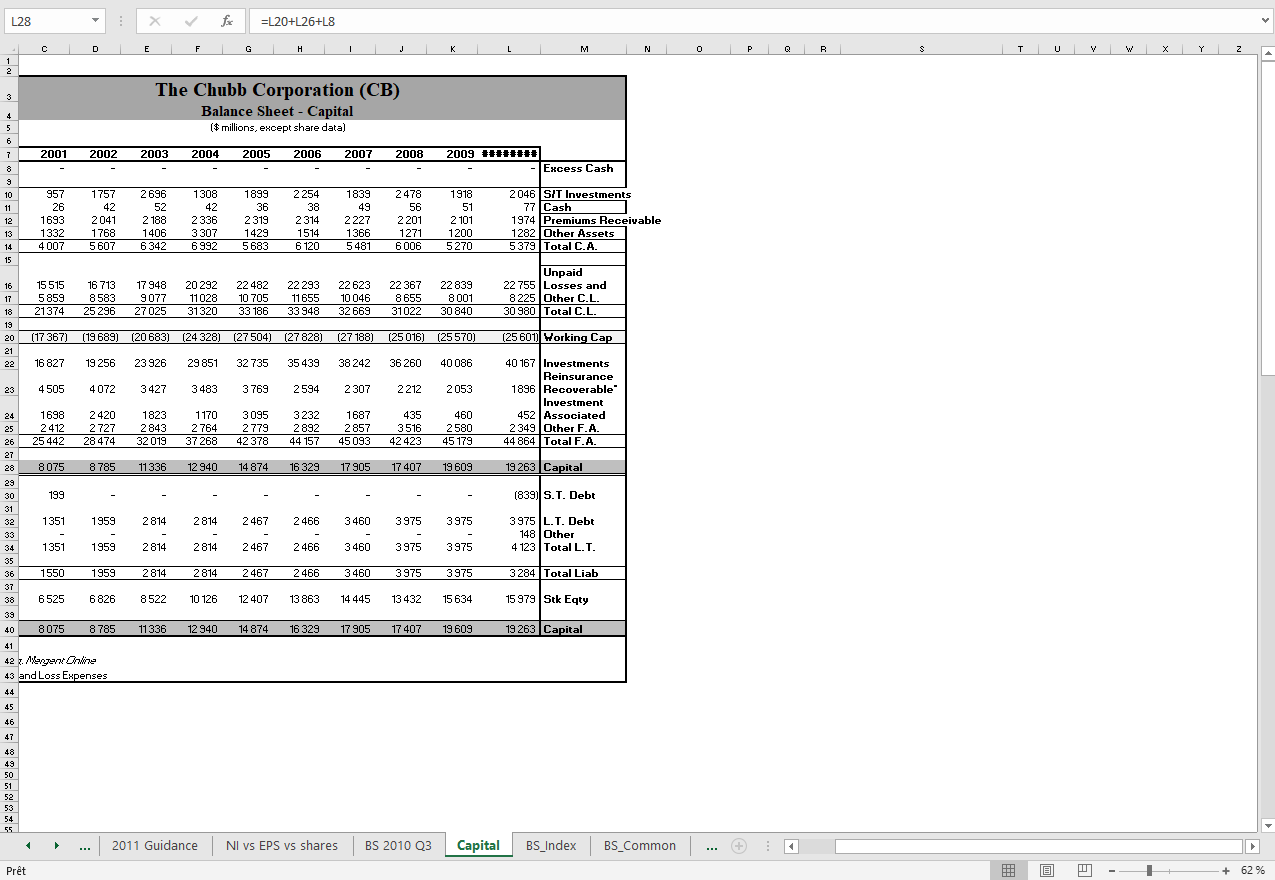Screen dimensions: 1275x880
Task: Switch to Normal view in status bar
Action: click(x=1009, y=871)
